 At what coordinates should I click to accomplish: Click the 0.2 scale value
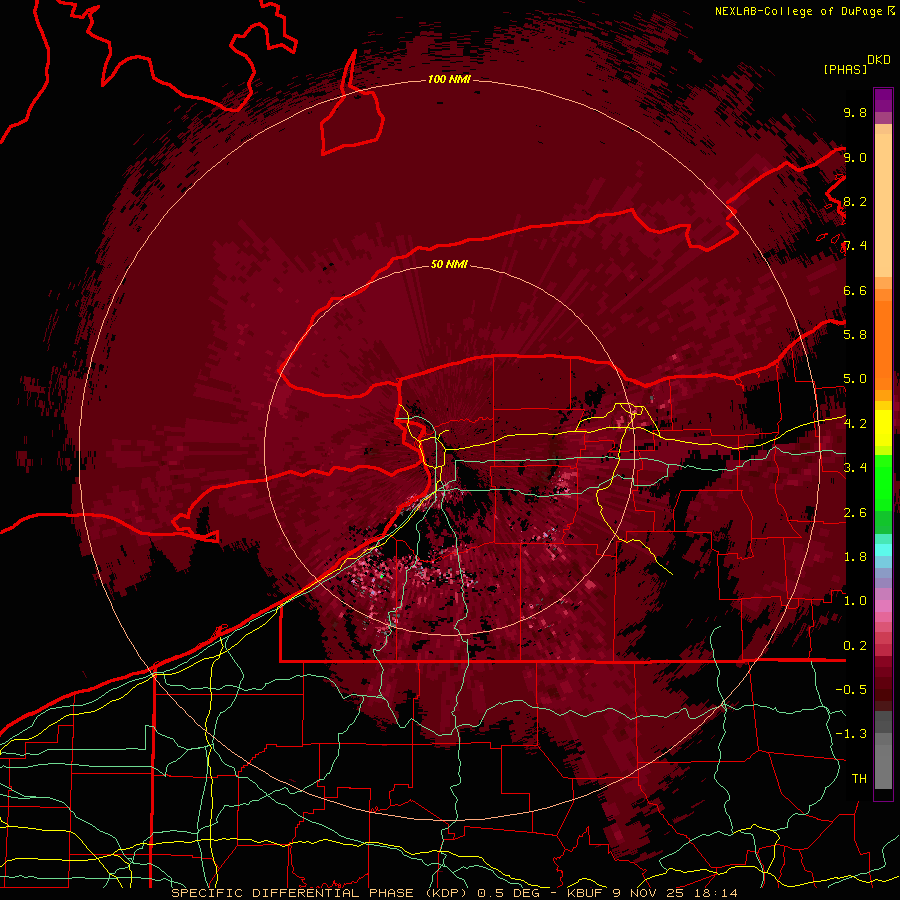click(855, 646)
